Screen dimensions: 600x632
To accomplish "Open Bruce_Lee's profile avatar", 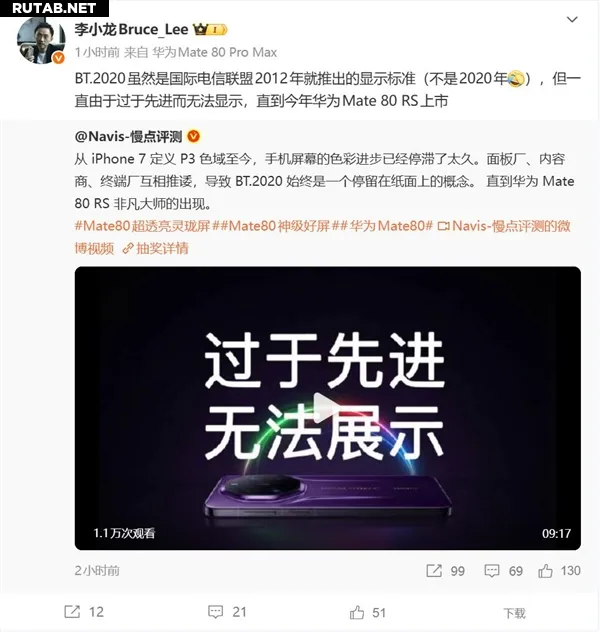I will point(40,40).
